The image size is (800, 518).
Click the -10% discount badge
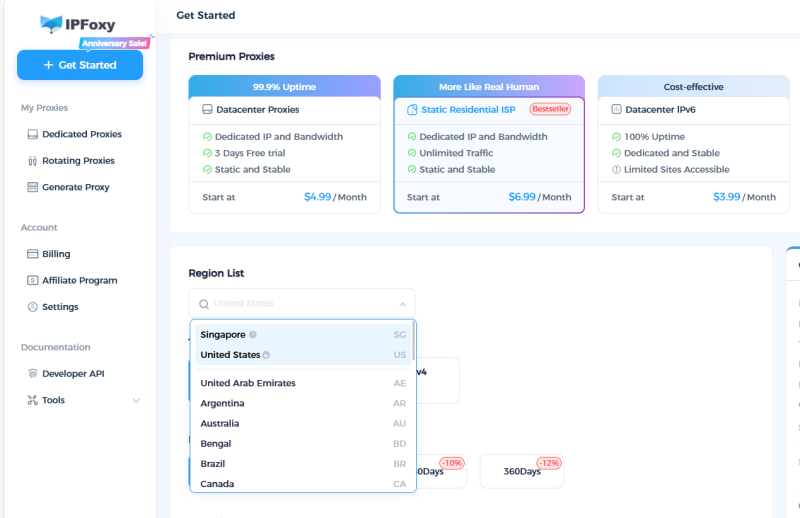[452, 463]
